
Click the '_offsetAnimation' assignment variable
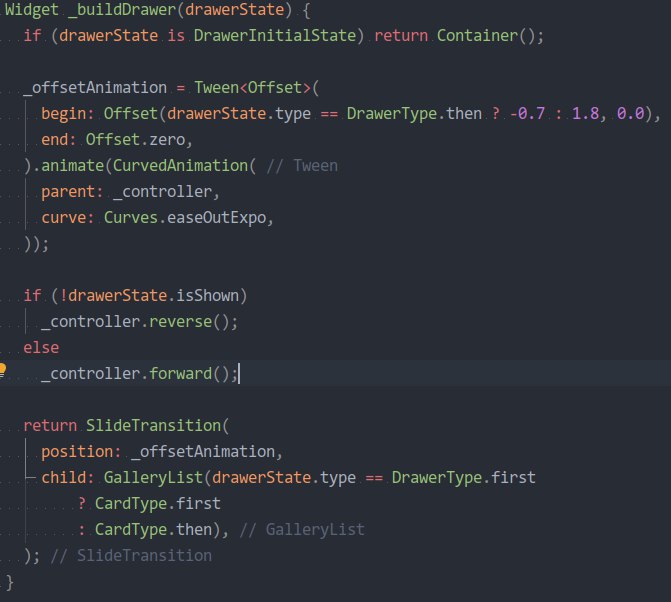95,88
